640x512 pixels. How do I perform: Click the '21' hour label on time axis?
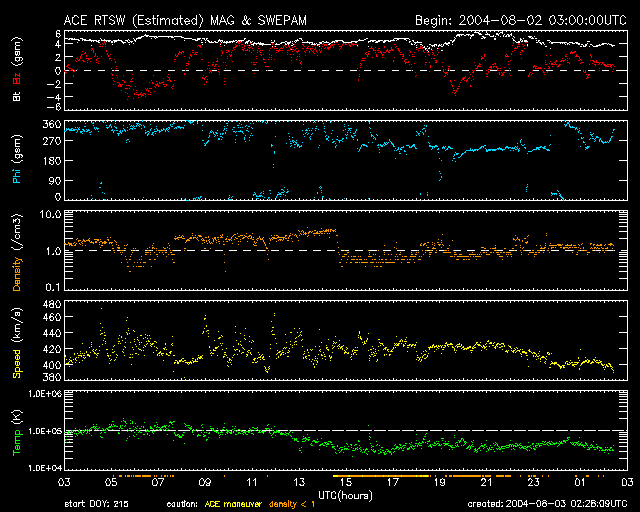pos(487,482)
